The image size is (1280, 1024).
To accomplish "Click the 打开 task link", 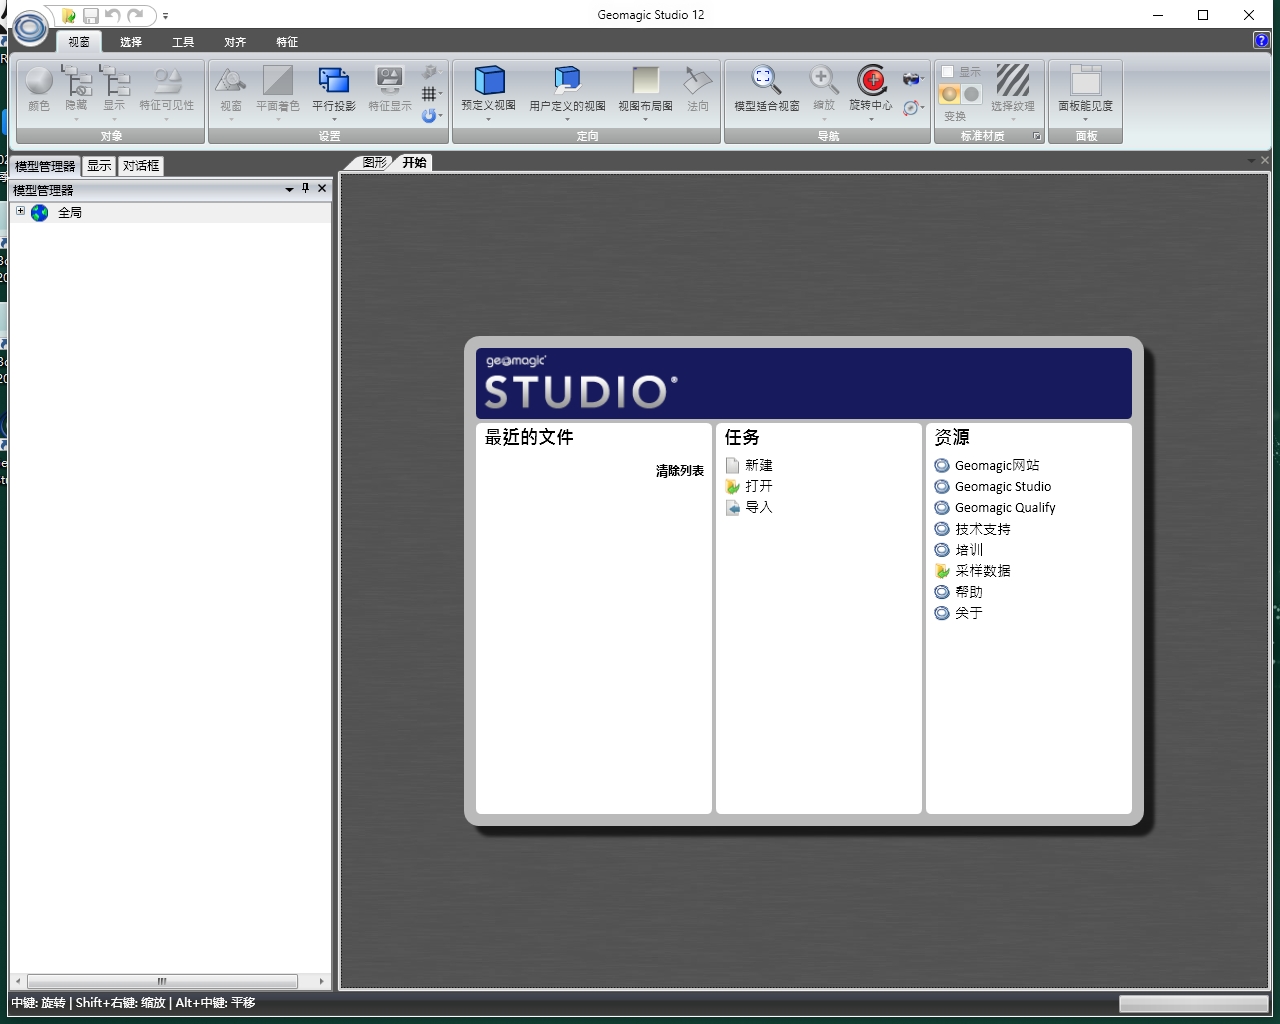I will [x=759, y=486].
